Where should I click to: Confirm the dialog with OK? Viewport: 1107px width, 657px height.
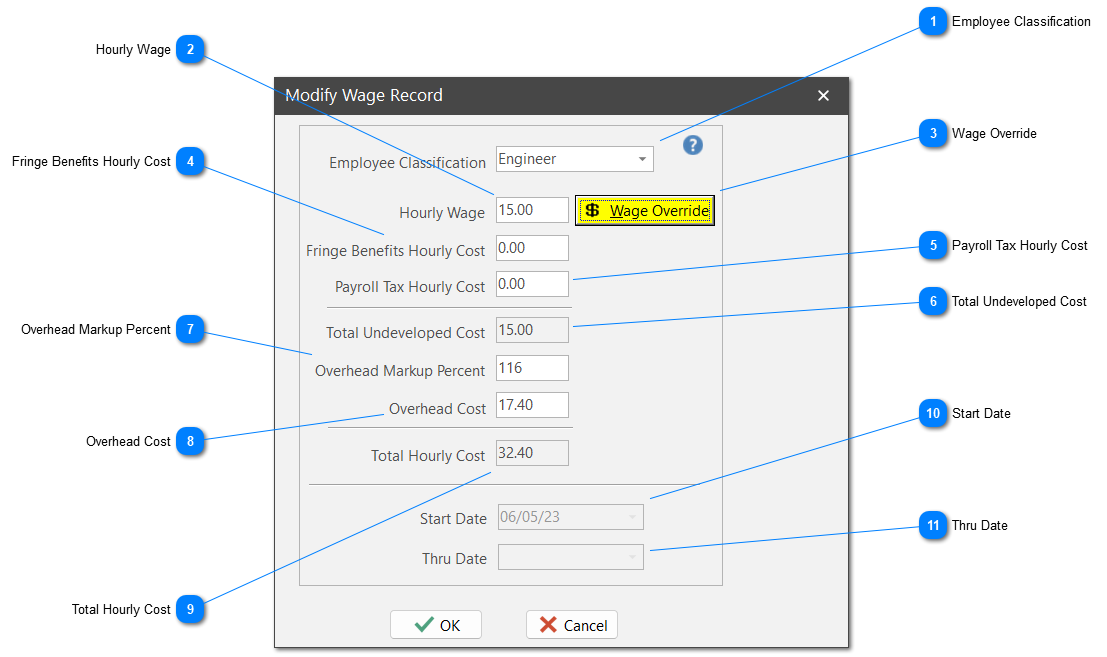point(436,625)
